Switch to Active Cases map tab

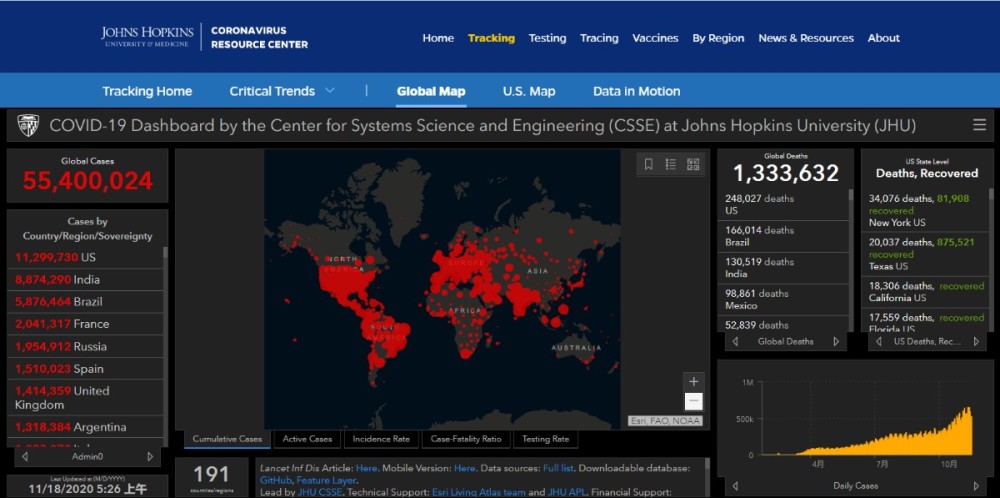[x=307, y=439]
